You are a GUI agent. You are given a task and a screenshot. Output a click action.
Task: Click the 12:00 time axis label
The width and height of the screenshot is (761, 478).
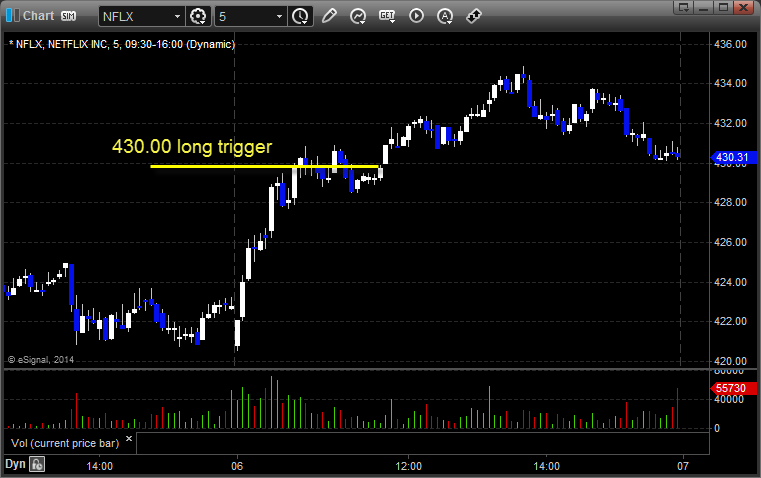[409, 466]
